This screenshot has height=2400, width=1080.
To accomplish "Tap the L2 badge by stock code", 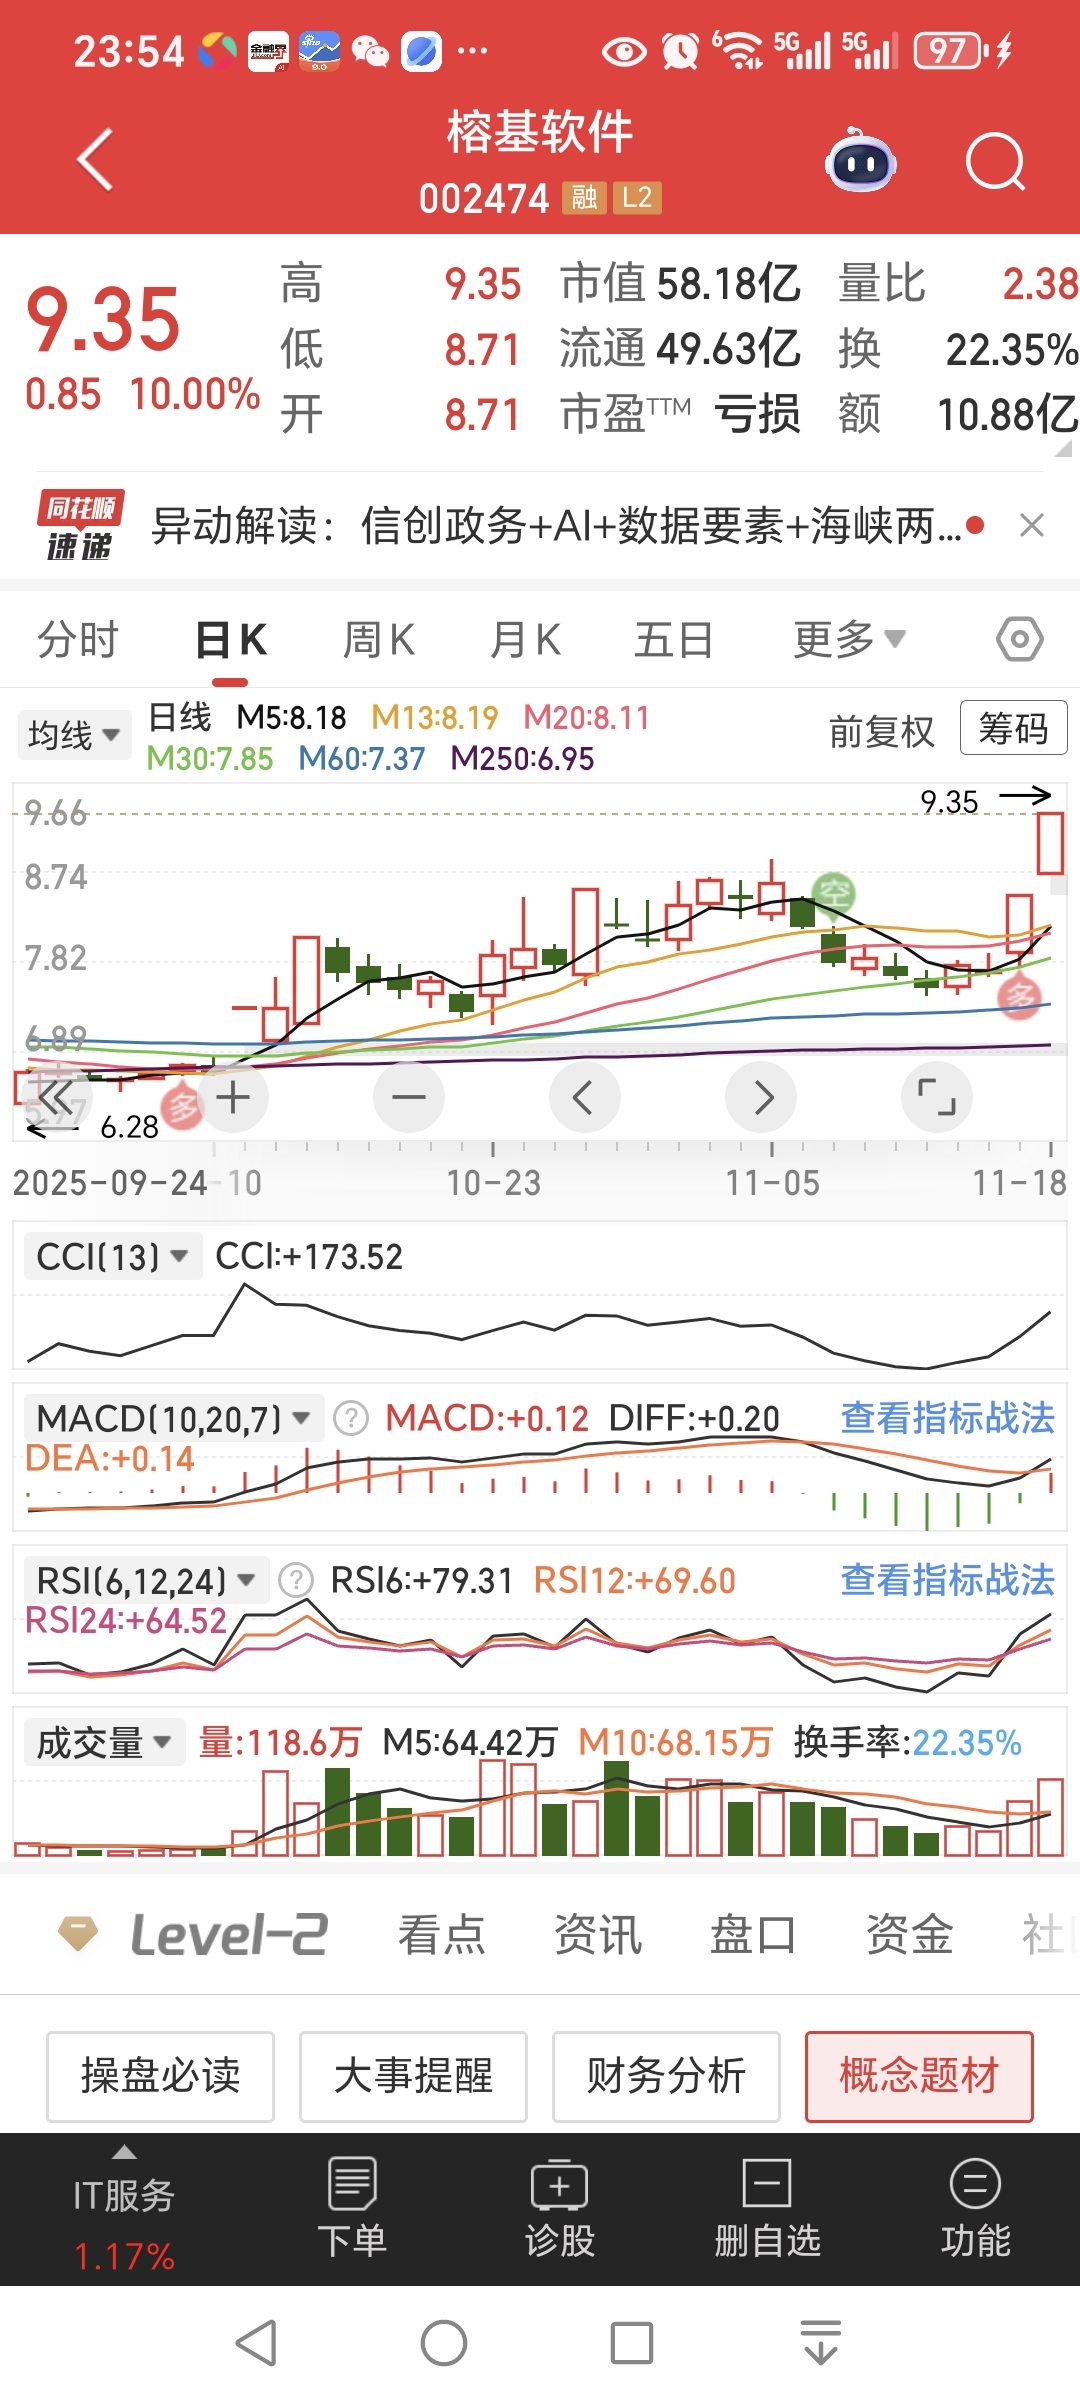I will [636, 197].
